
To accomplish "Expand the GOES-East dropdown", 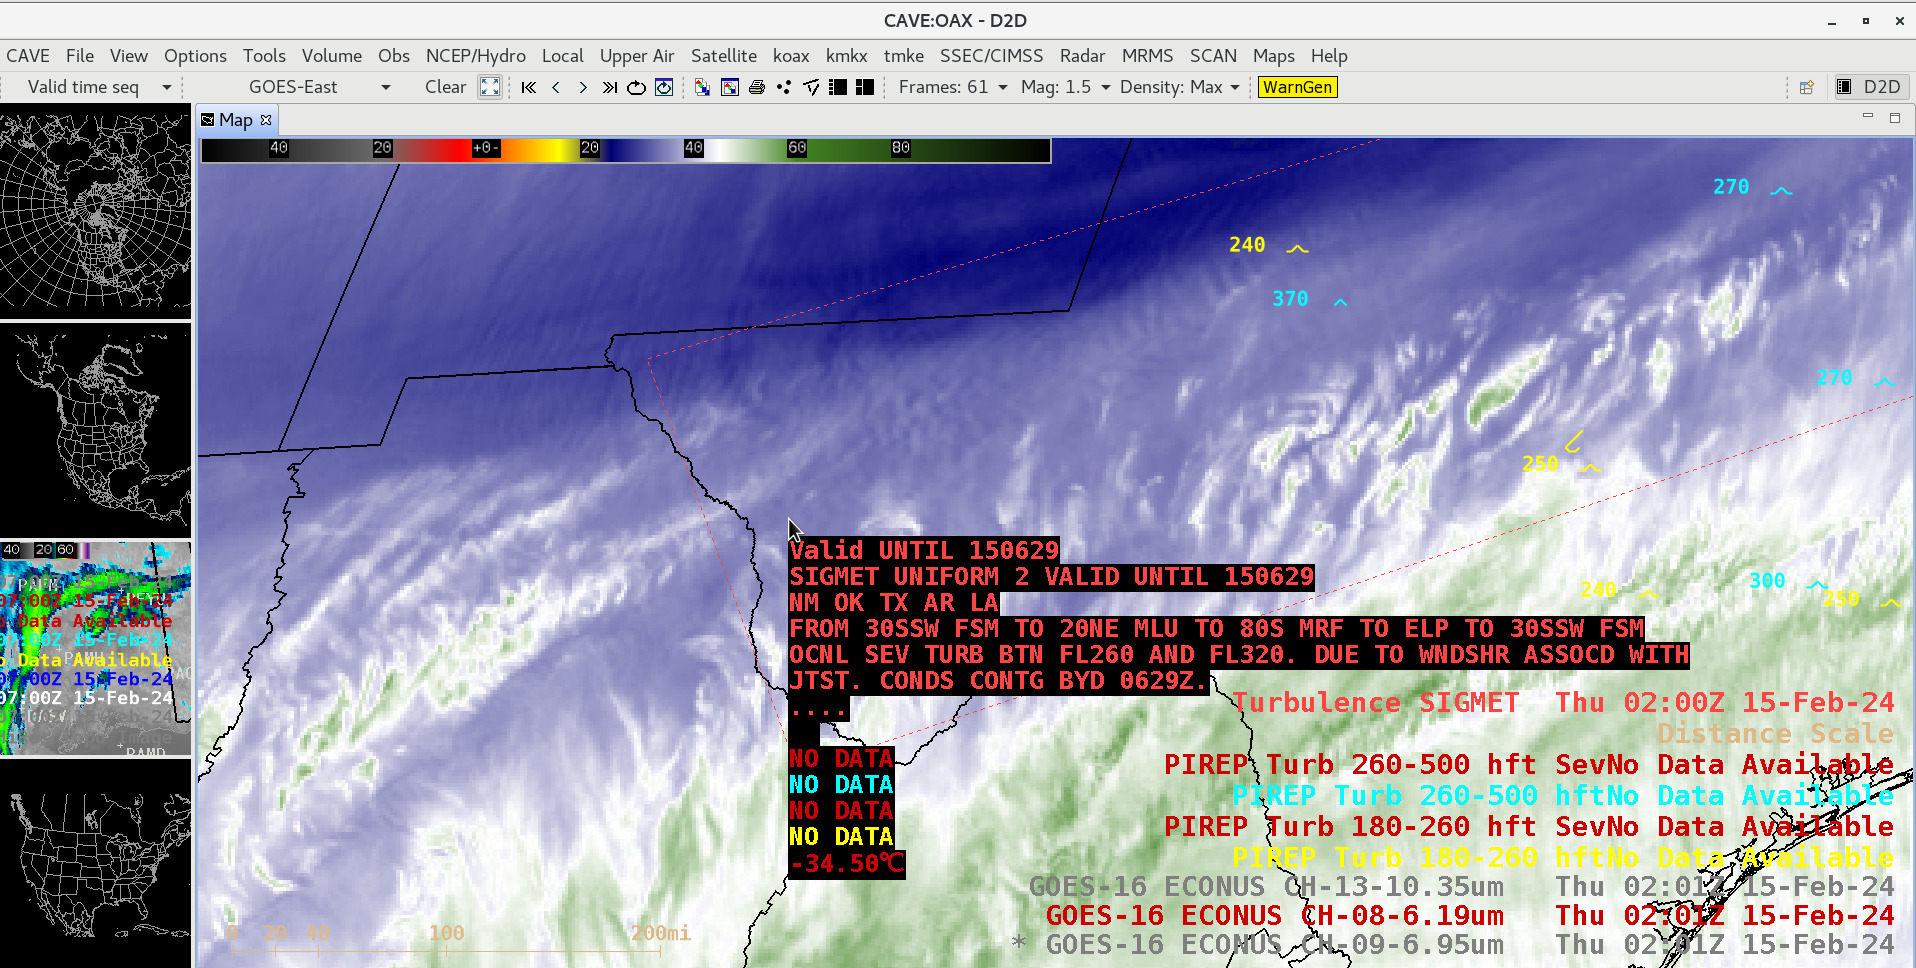I will pyautogui.click(x=318, y=87).
